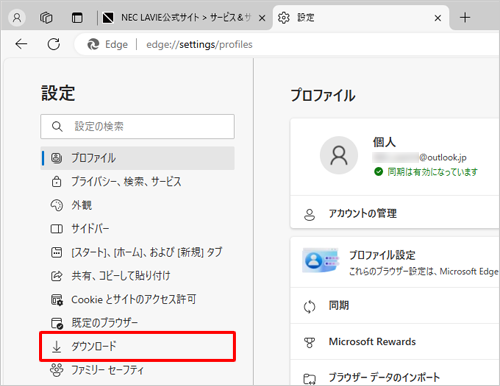Click the プロファイル設定 illustration
The image size is (500, 386).
tap(321, 260)
